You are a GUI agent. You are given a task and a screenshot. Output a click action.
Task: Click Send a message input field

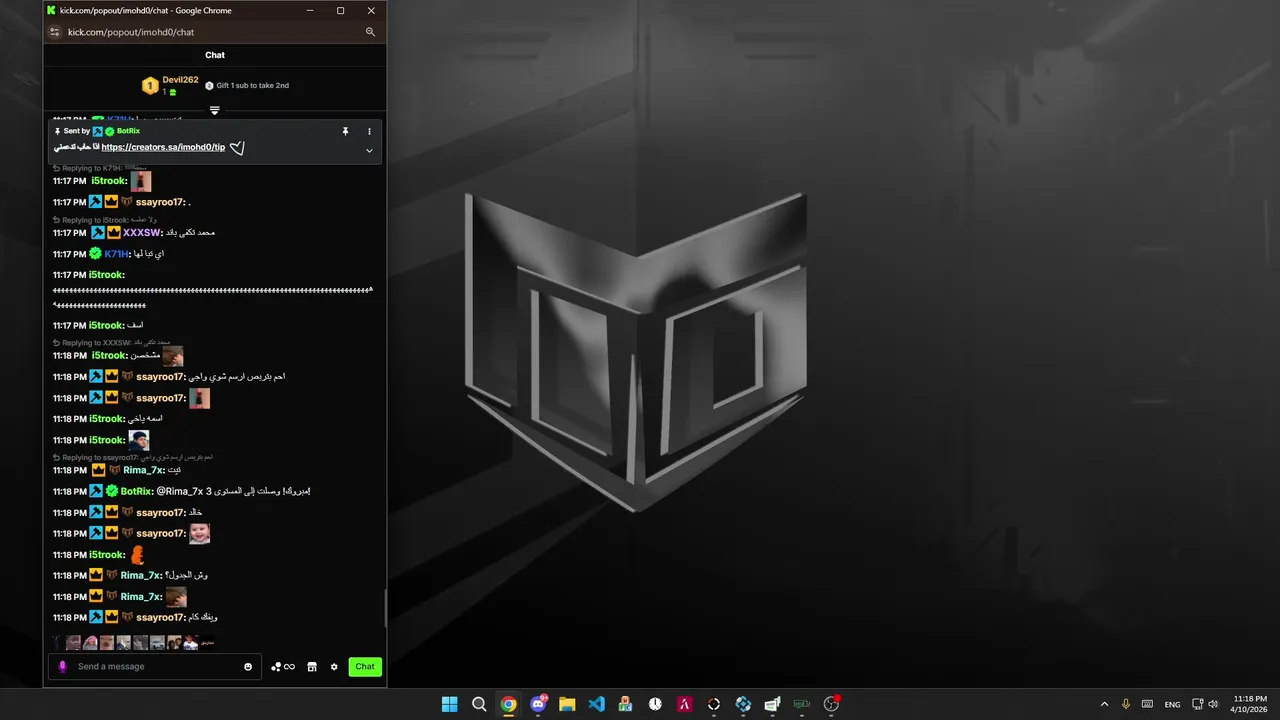click(x=155, y=667)
